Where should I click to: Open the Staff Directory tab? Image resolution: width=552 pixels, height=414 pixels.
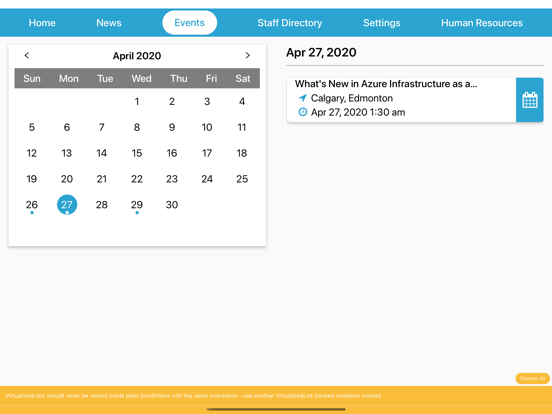click(290, 23)
